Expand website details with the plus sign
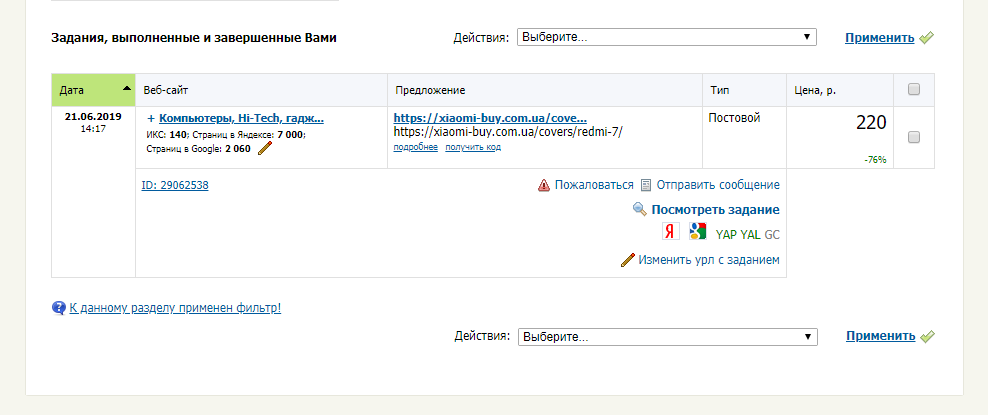This screenshot has width=988, height=415. (x=150, y=118)
